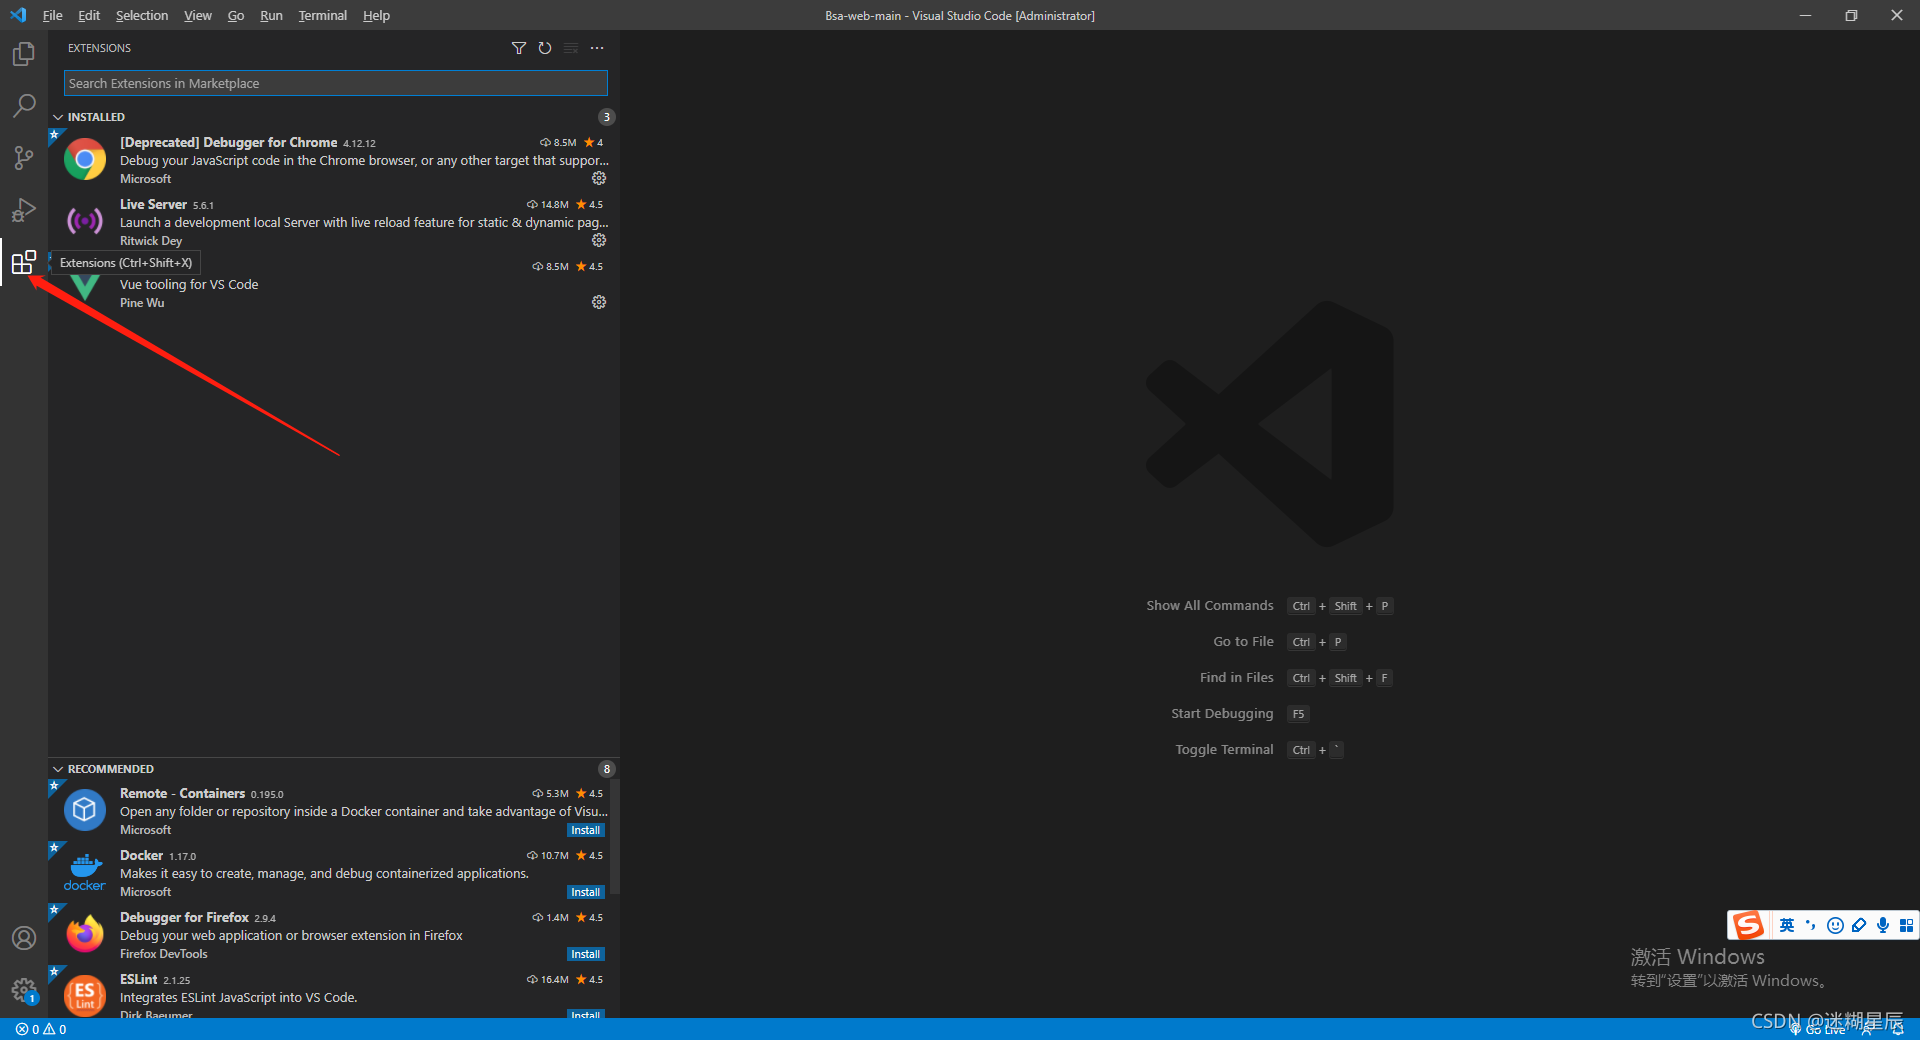This screenshot has width=1920, height=1040.
Task: Open Sogou voice input microphone
Action: click(1883, 925)
